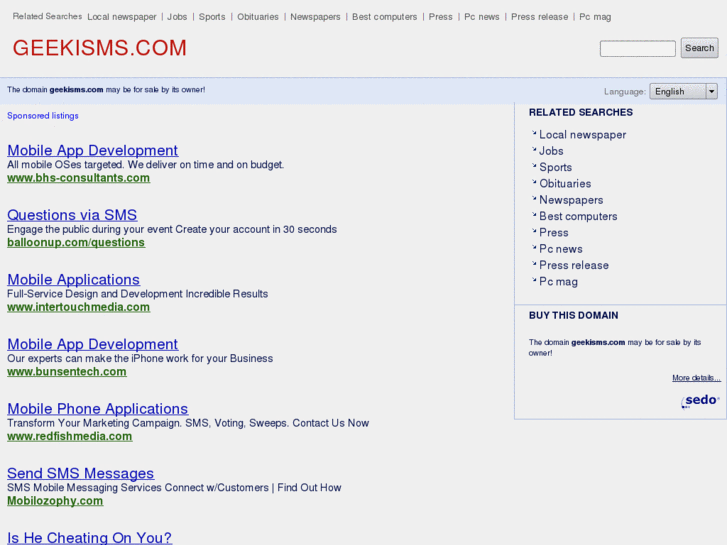Open More details domain link
This screenshot has height=545, width=727.
click(x=696, y=378)
